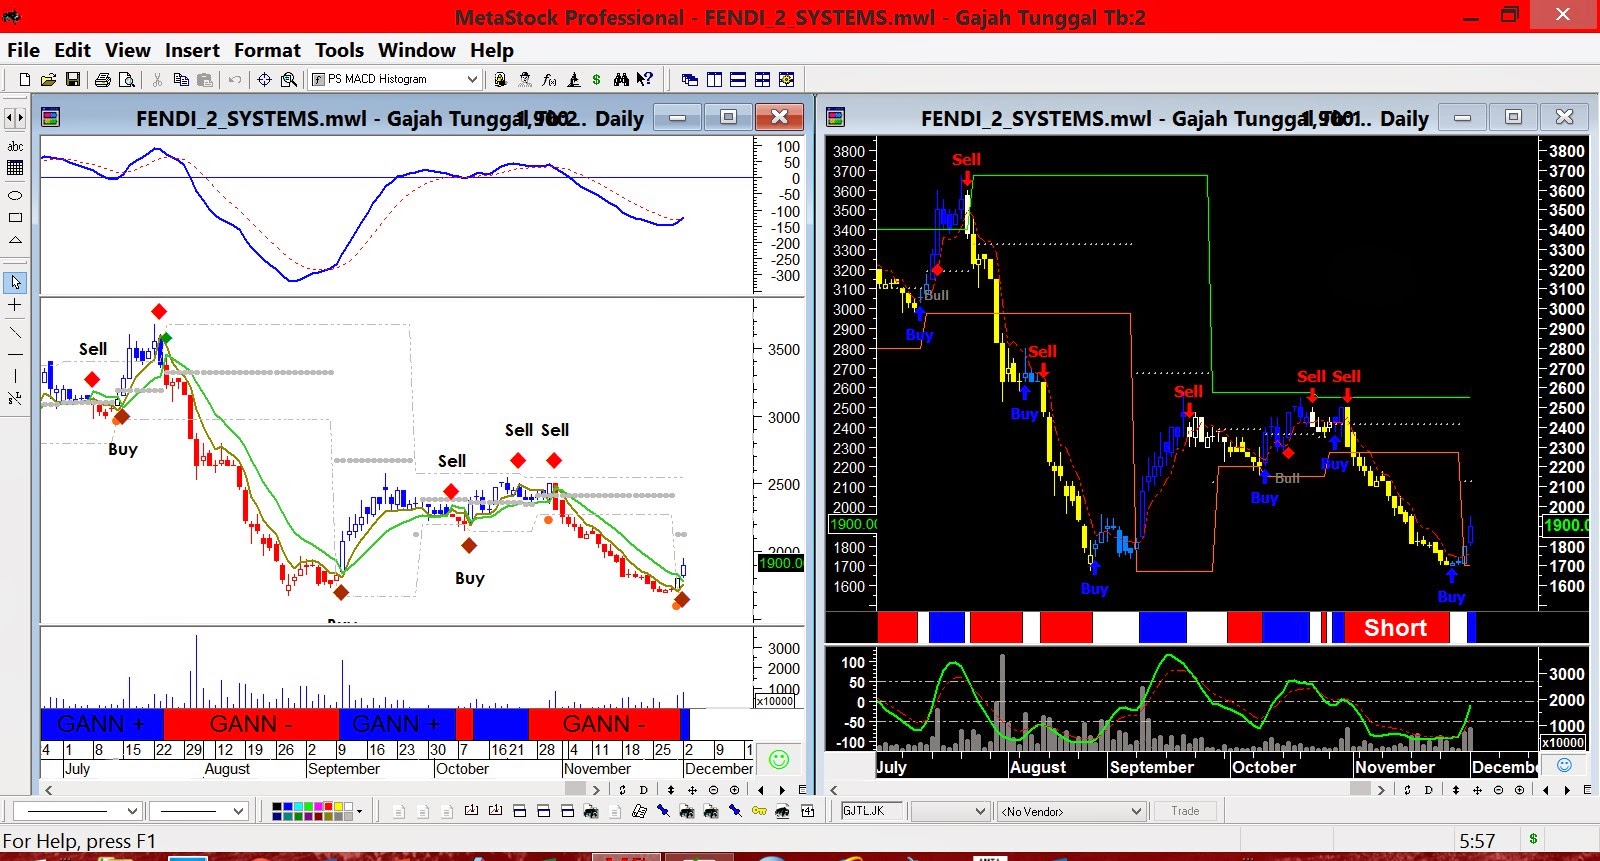Image resolution: width=1600 pixels, height=861 pixels.
Task: Click the Cascade windows icon
Action: (x=690, y=79)
